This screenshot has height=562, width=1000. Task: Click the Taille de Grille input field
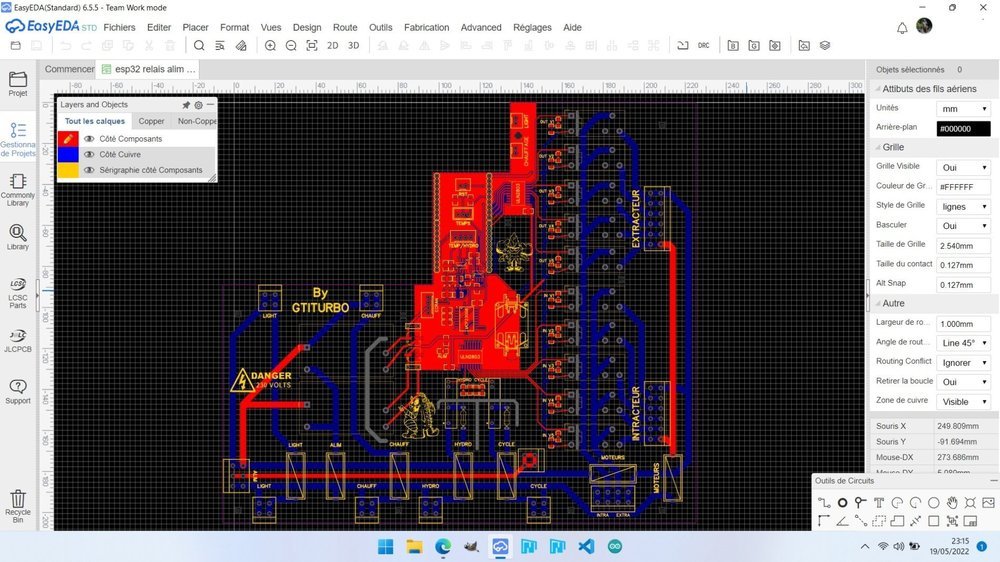click(963, 246)
